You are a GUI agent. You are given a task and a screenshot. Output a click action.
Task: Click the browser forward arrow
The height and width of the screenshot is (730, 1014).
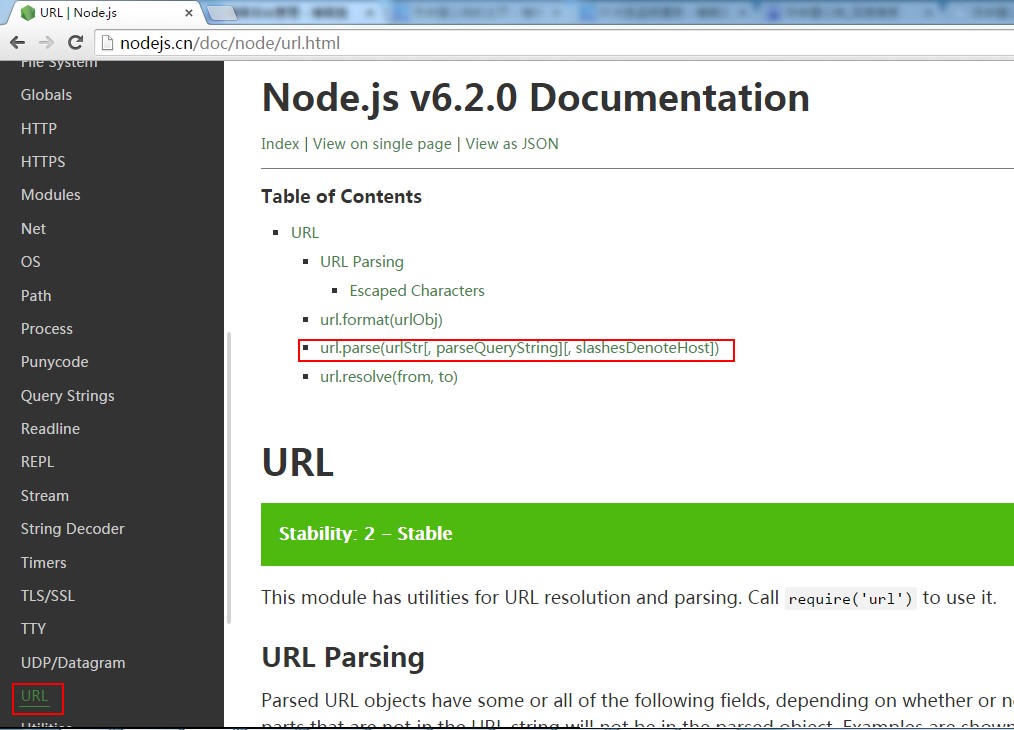click(46, 43)
